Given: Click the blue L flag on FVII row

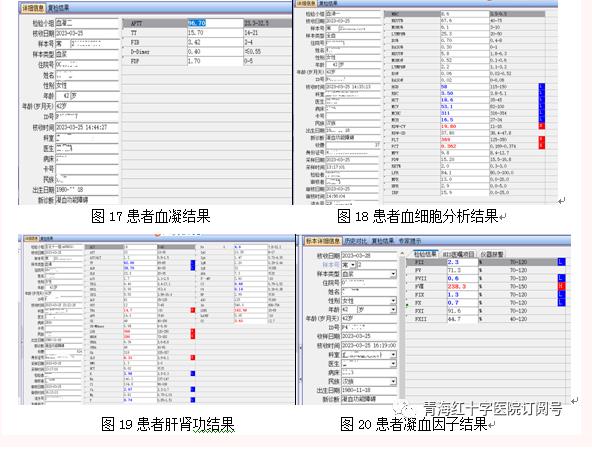Looking at the screenshot, I should click(x=561, y=278).
